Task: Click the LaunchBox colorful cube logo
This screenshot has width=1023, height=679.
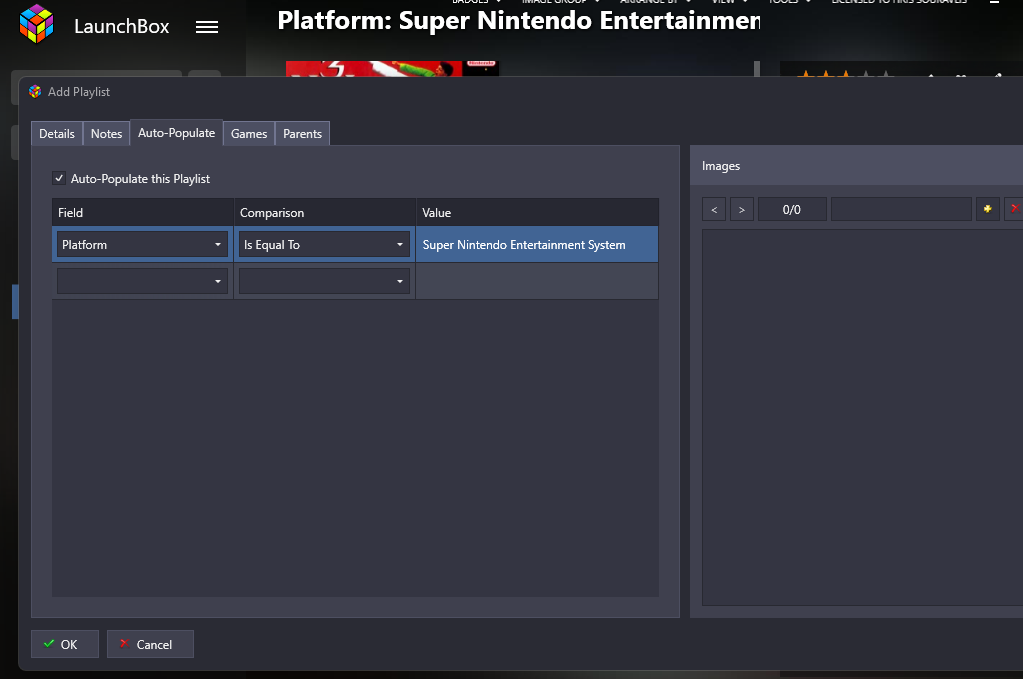Action: (x=37, y=23)
